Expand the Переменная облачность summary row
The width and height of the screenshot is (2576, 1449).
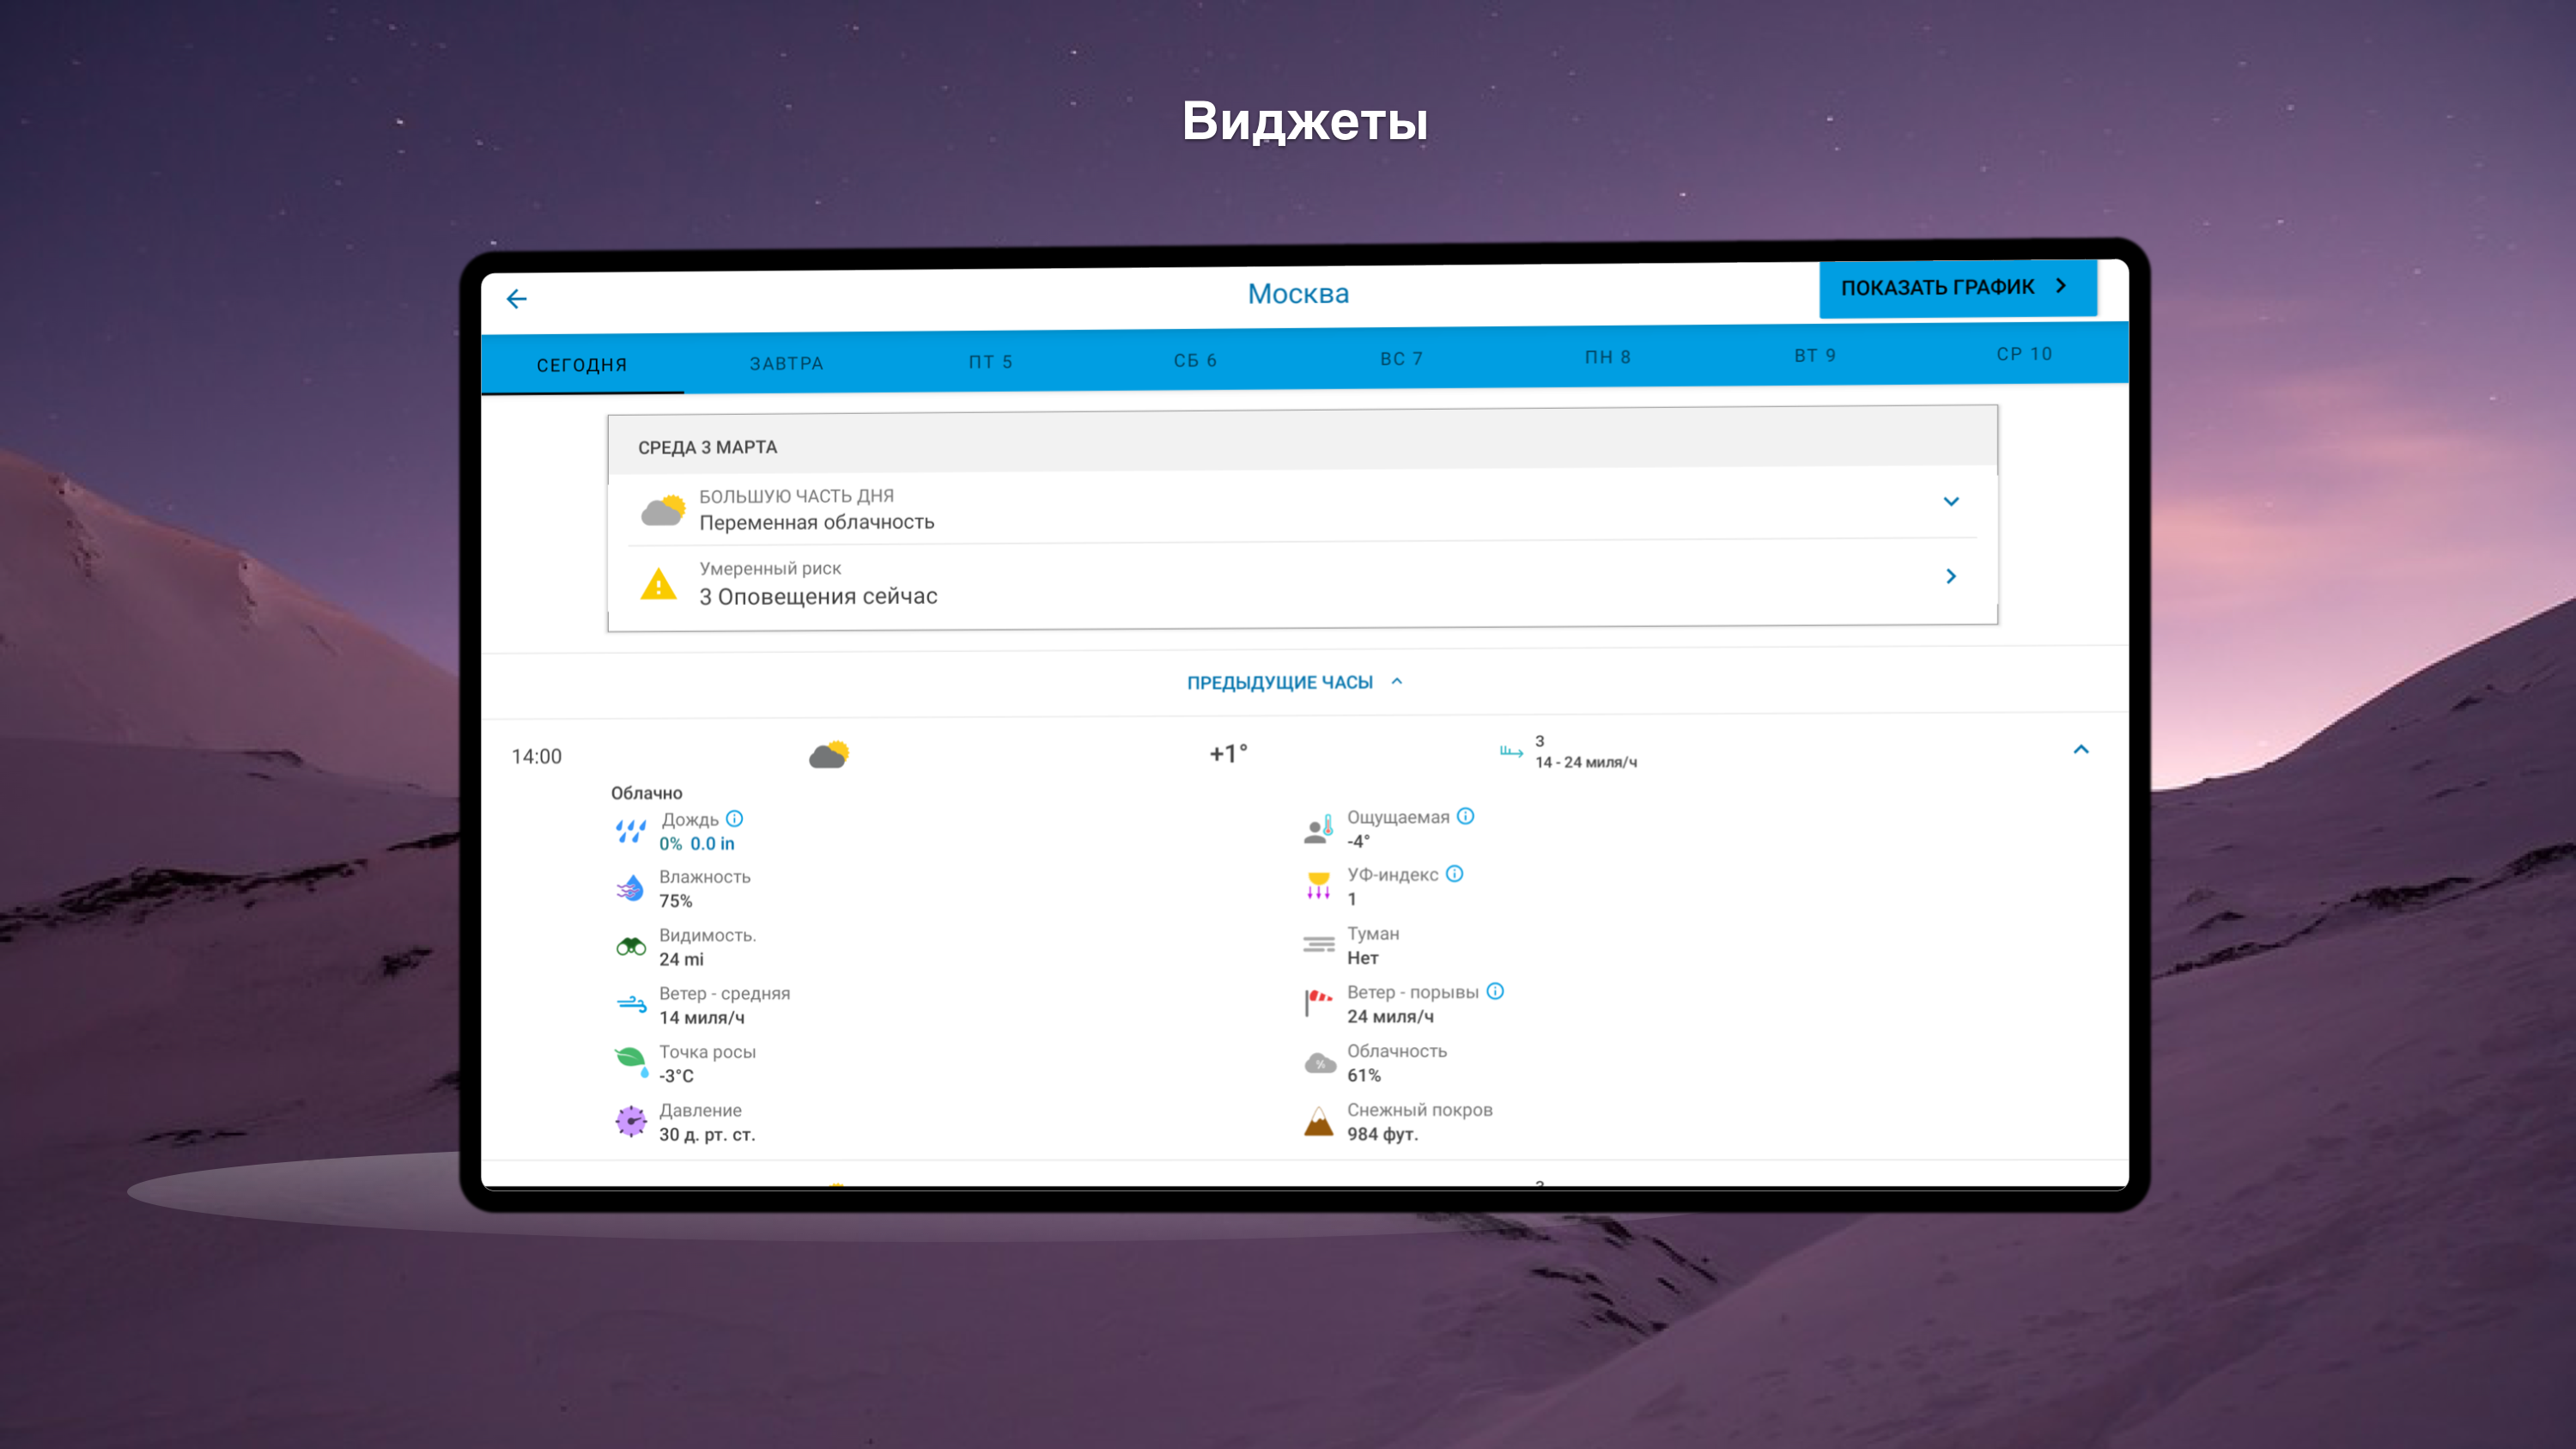pyautogui.click(x=1950, y=502)
